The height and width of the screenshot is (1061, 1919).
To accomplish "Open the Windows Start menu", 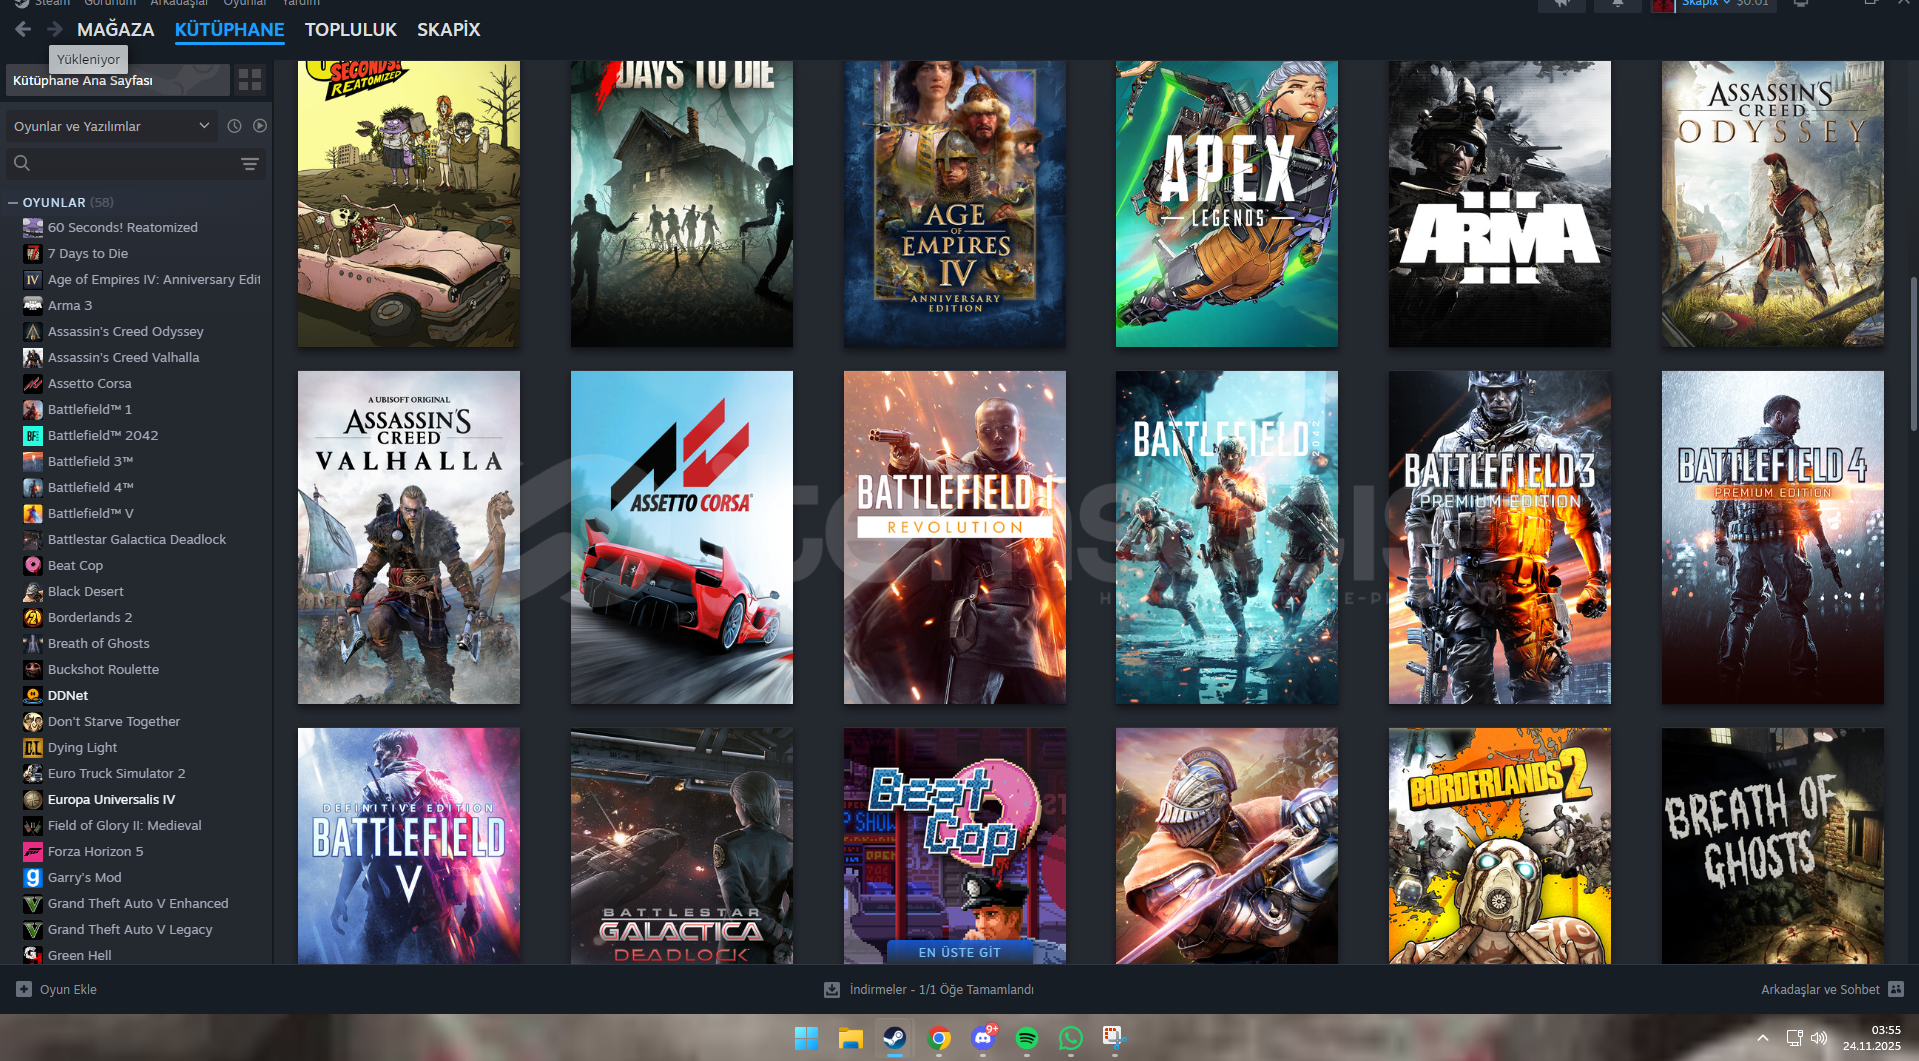I will click(806, 1038).
